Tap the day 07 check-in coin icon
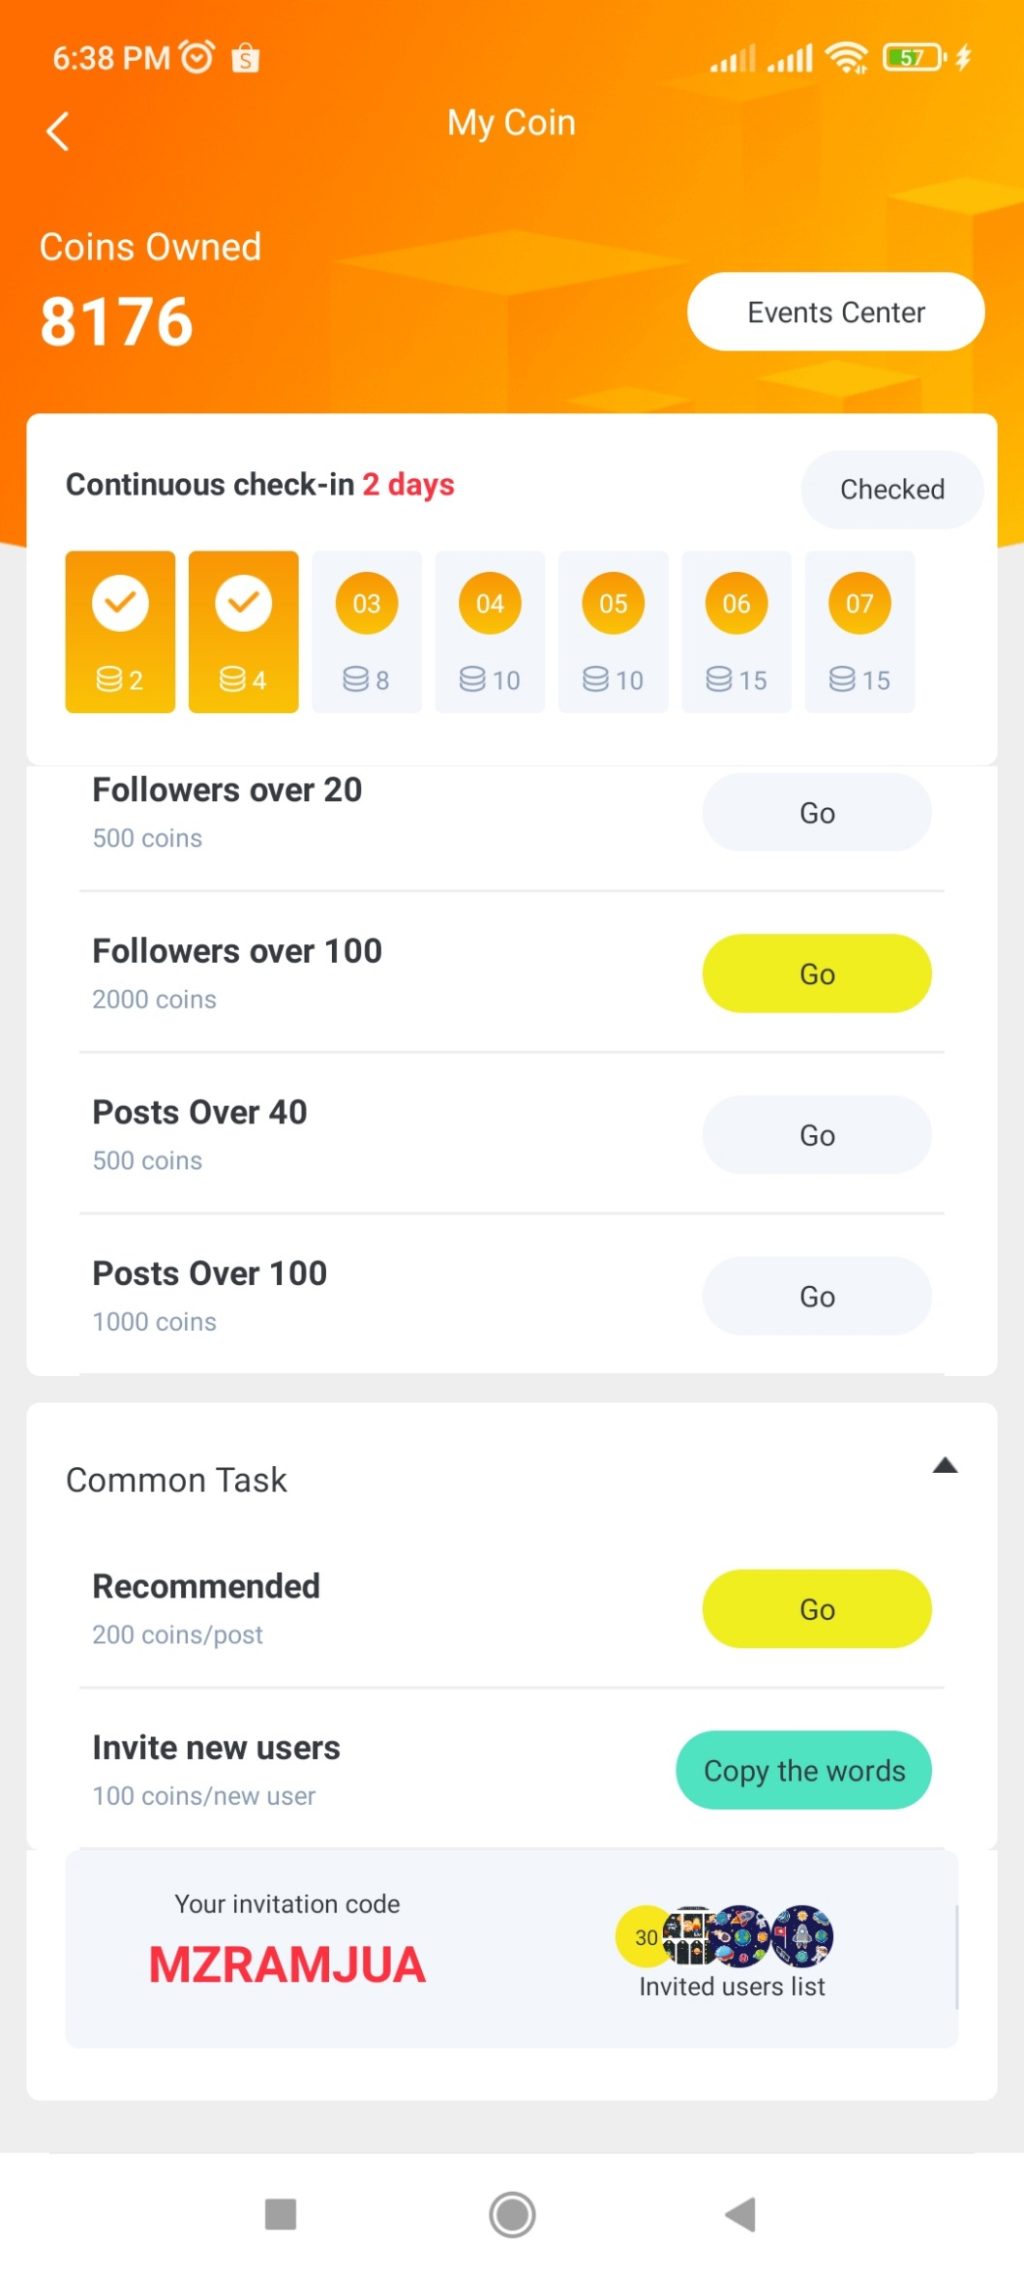The image size is (1024, 2276). coord(859,603)
